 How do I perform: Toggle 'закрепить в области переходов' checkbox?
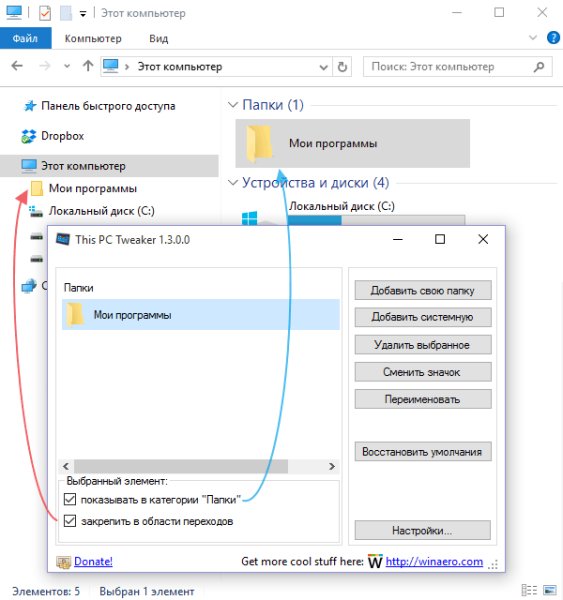(70, 521)
